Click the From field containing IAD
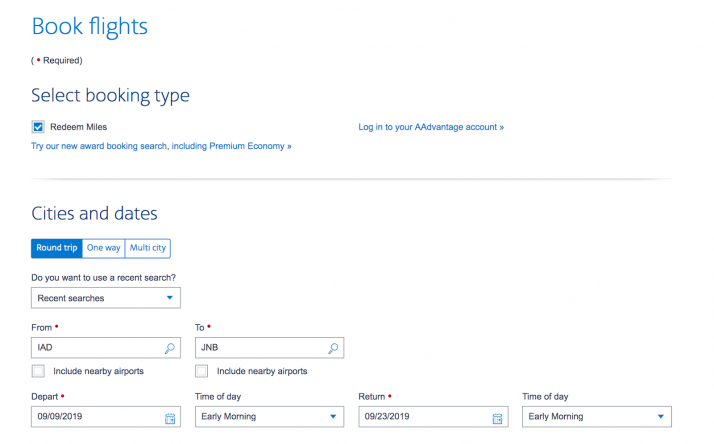The width and height of the screenshot is (714, 444). (x=95, y=349)
